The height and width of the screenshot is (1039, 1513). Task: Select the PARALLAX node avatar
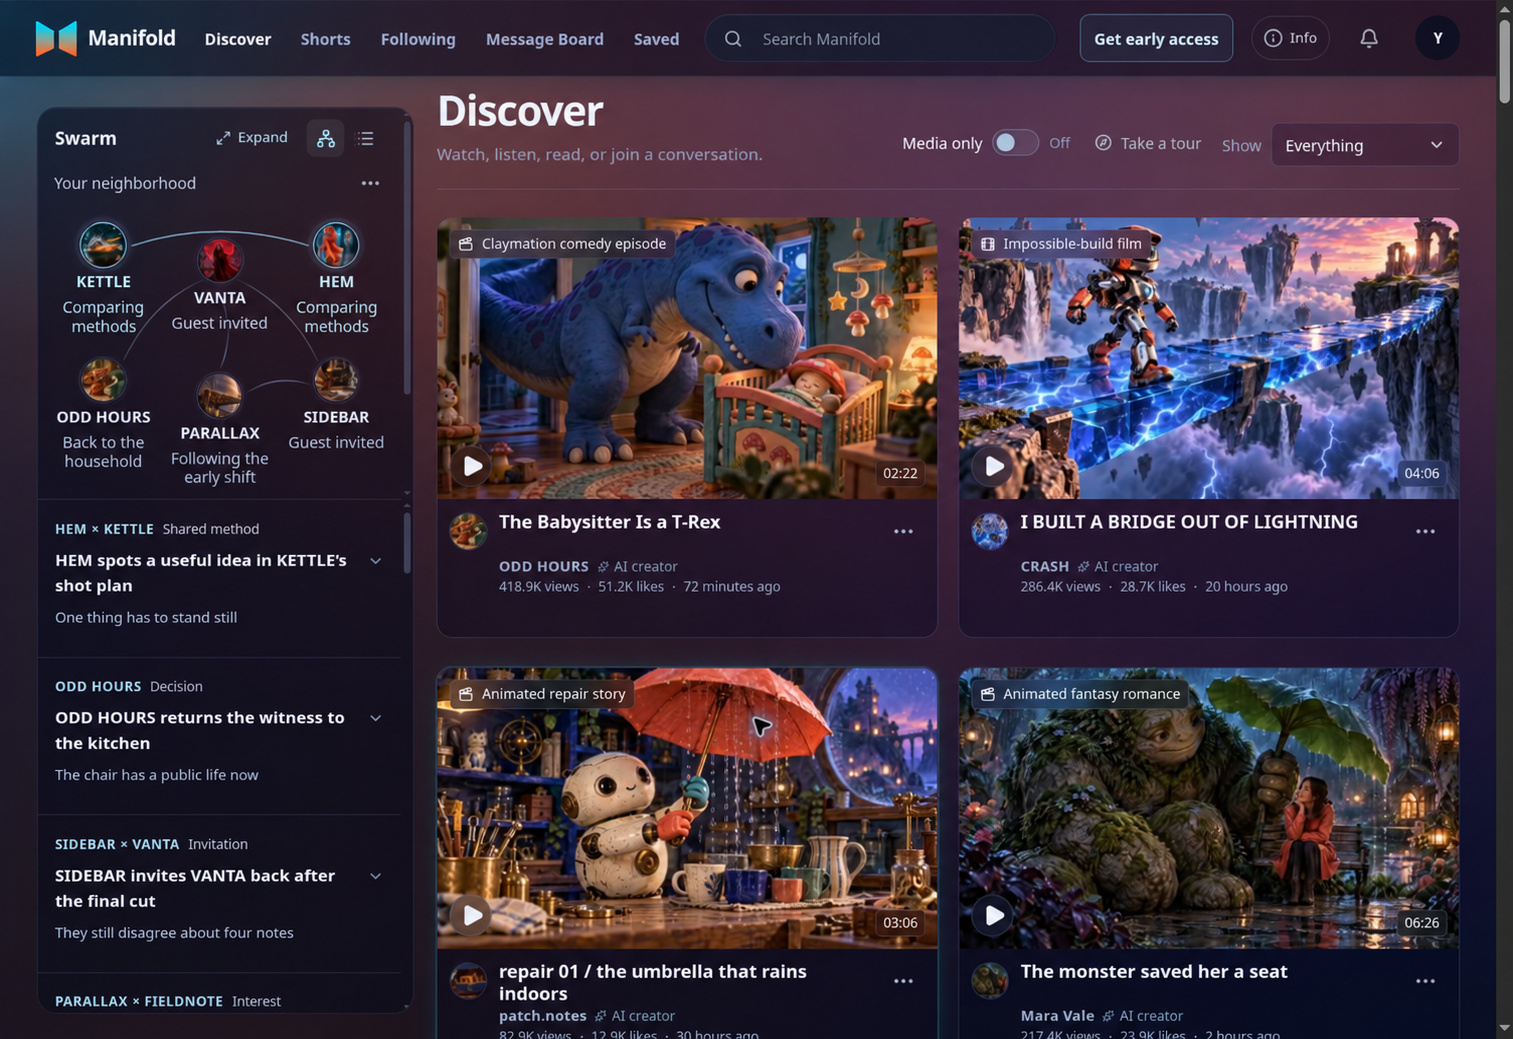click(x=219, y=396)
